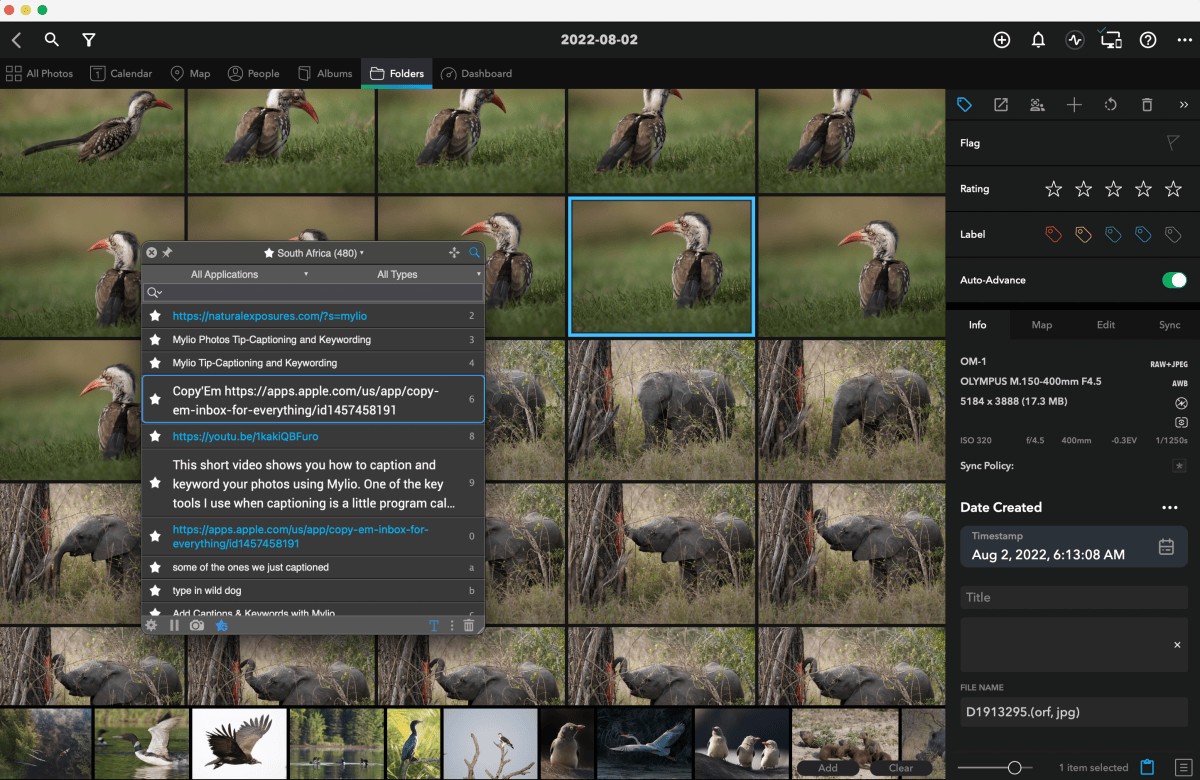The height and width of the screenshot is (780, 1200).
Task: Set the flag for the selected photo
Action: point(1173,143)
